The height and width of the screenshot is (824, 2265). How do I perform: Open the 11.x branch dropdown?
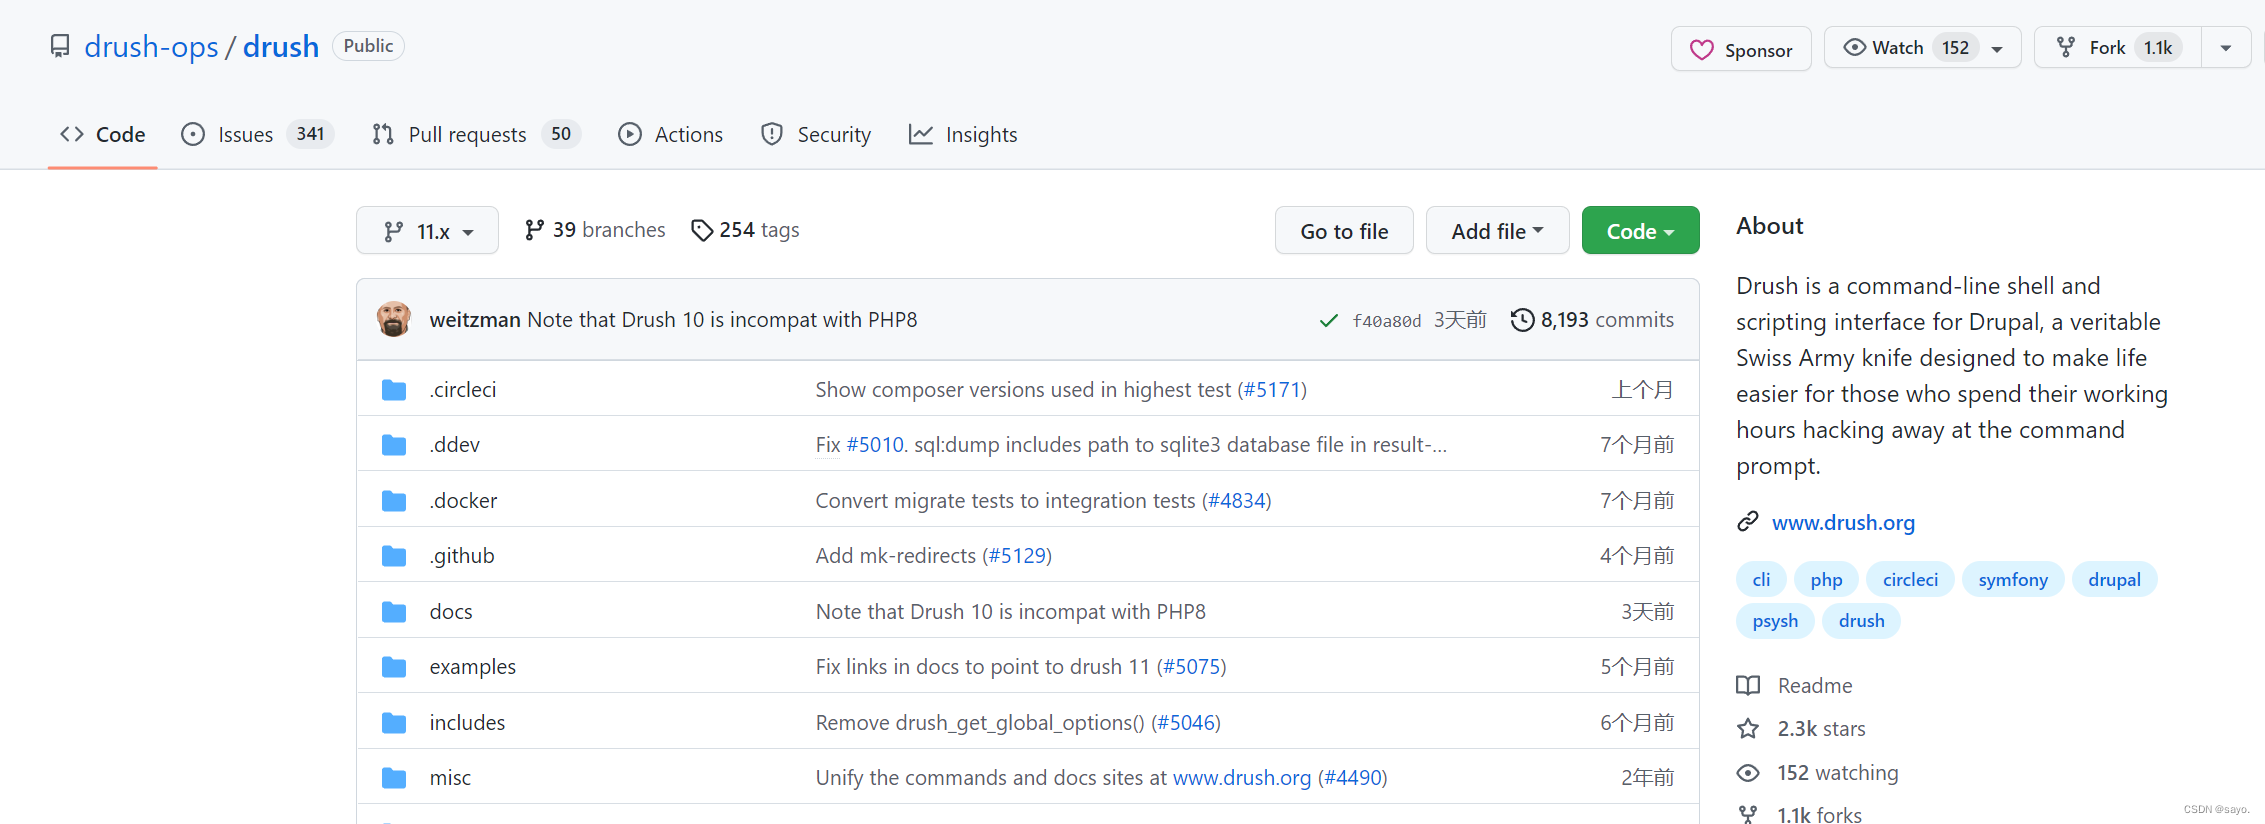coord(427,231)
